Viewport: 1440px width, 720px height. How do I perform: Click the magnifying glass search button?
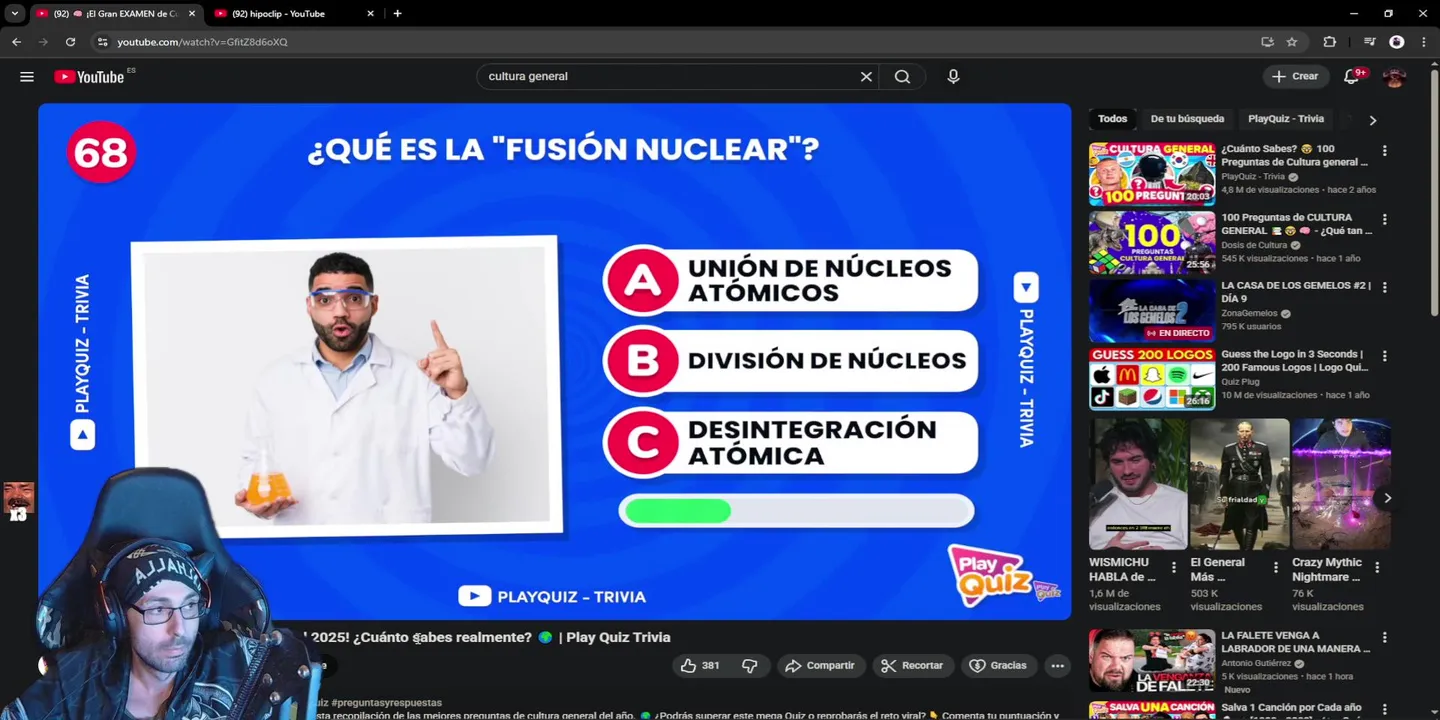pyautogui.click(x=902, y=76)
